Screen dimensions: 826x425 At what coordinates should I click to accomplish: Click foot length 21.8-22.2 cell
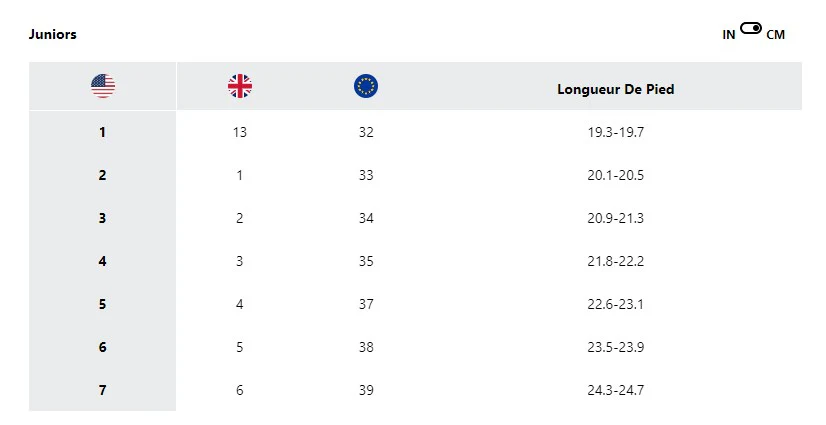pos(615,261)
